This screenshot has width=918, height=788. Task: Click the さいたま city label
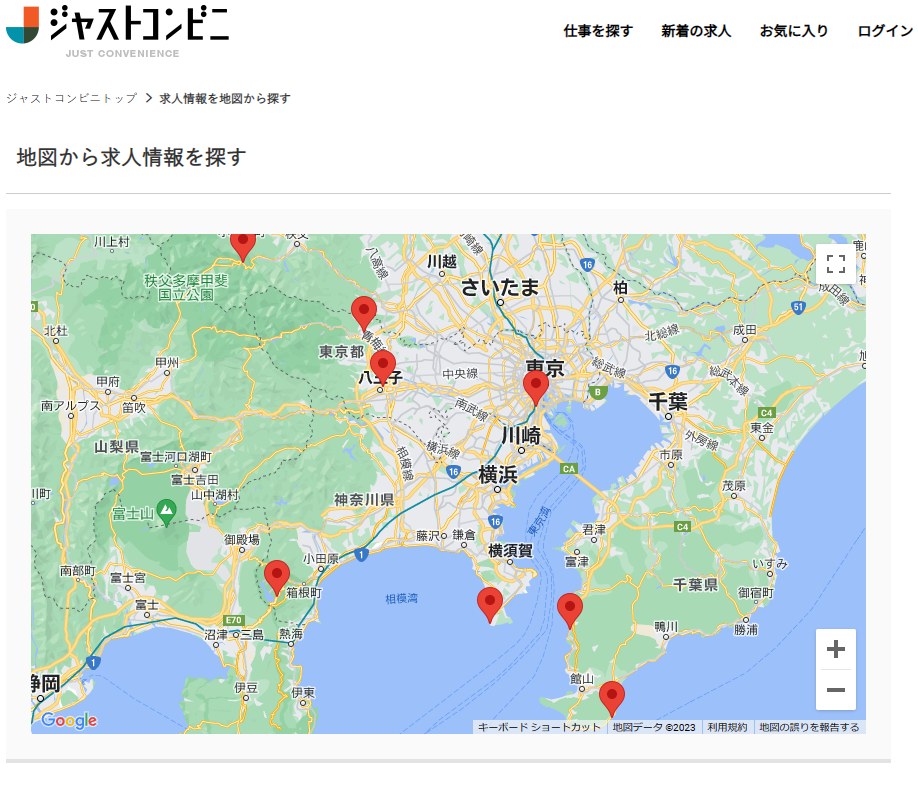499,287
